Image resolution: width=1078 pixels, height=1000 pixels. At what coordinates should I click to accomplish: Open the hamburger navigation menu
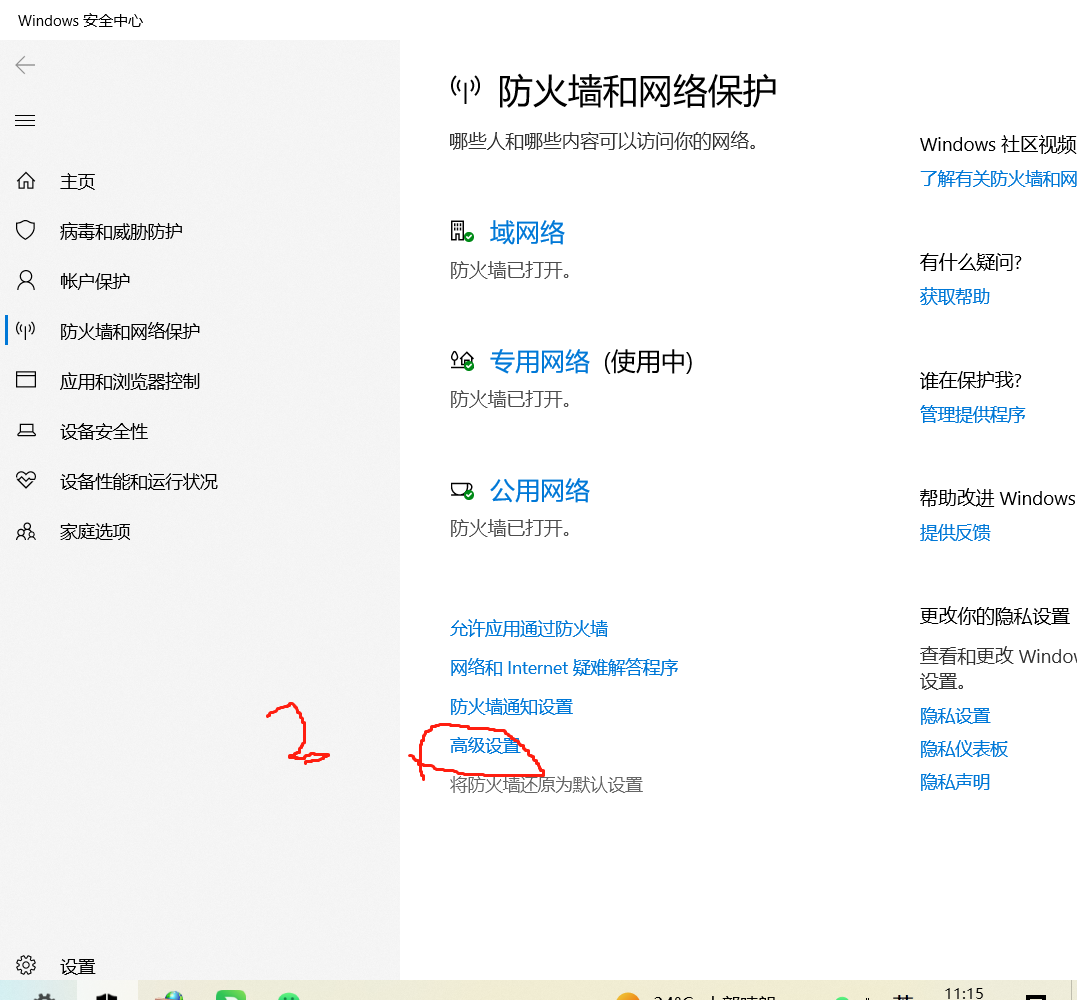[25, 121]
